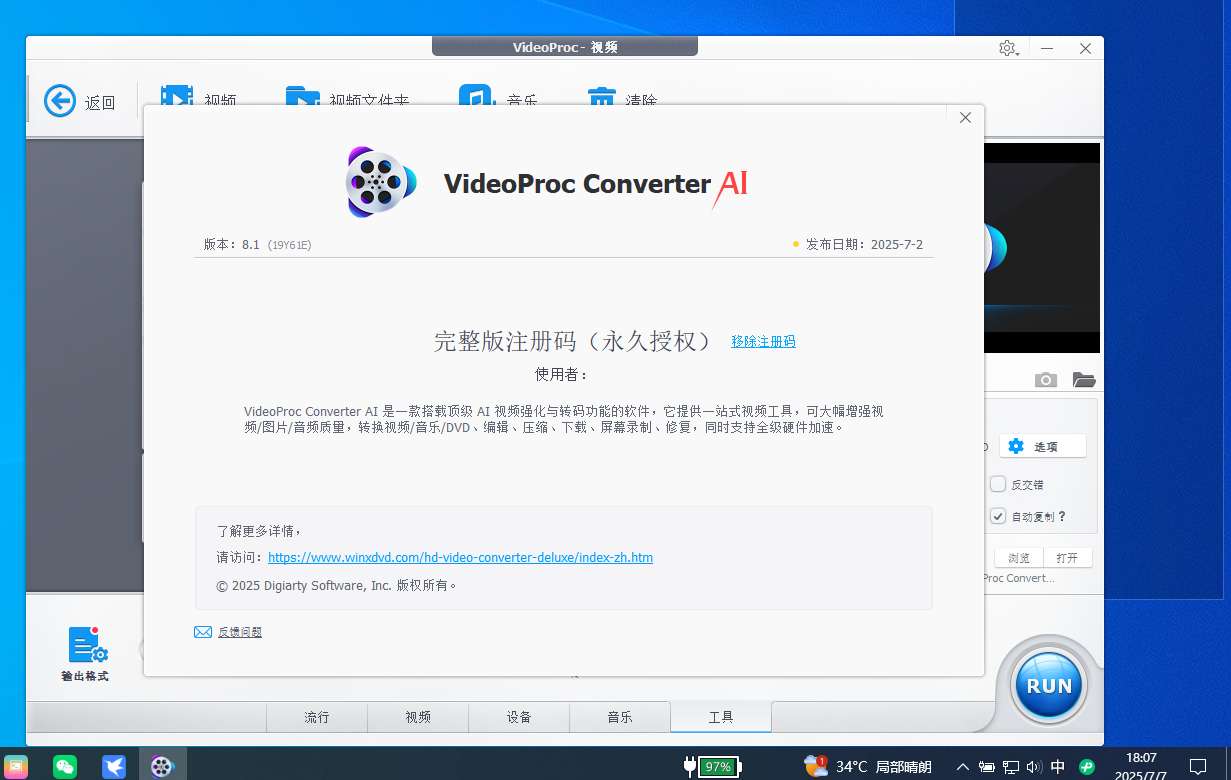Screen dimensions: 1231x780
Task: Click the green tray app icon
Action: 1087,767
